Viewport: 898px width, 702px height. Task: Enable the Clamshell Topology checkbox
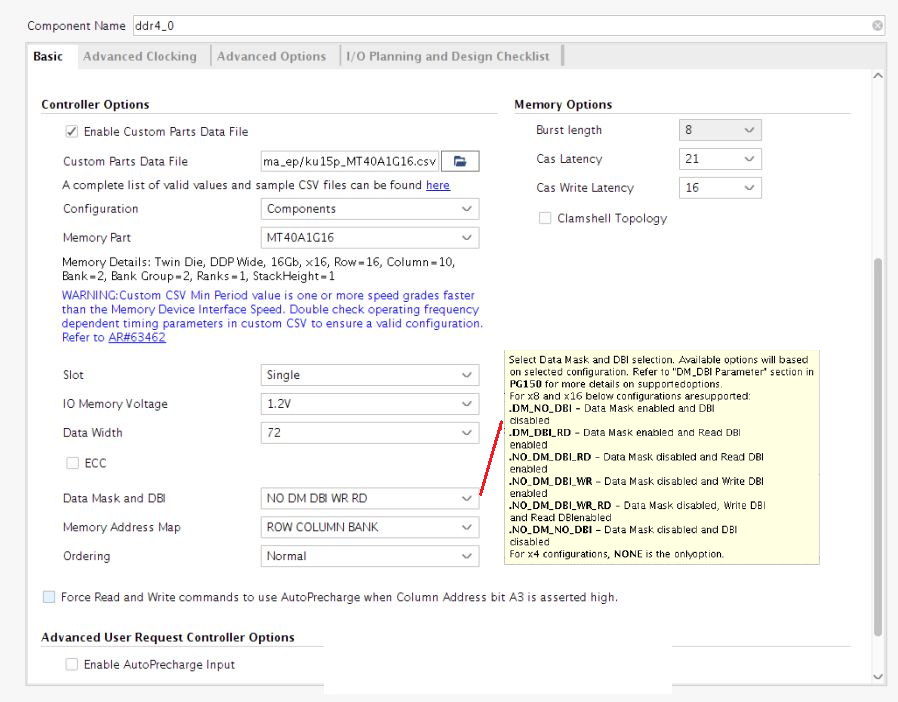[x=545, y=218]
